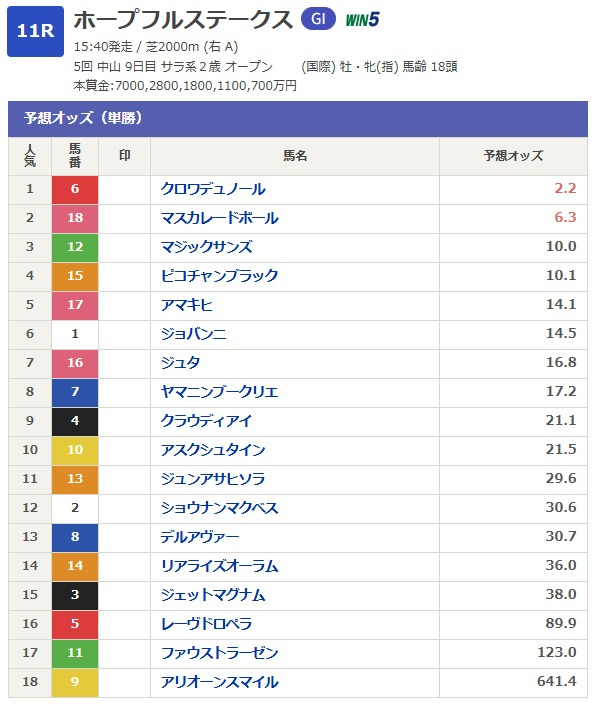
Task: Open horse ヤマニンブークリエ link
Action: [220, 392]
